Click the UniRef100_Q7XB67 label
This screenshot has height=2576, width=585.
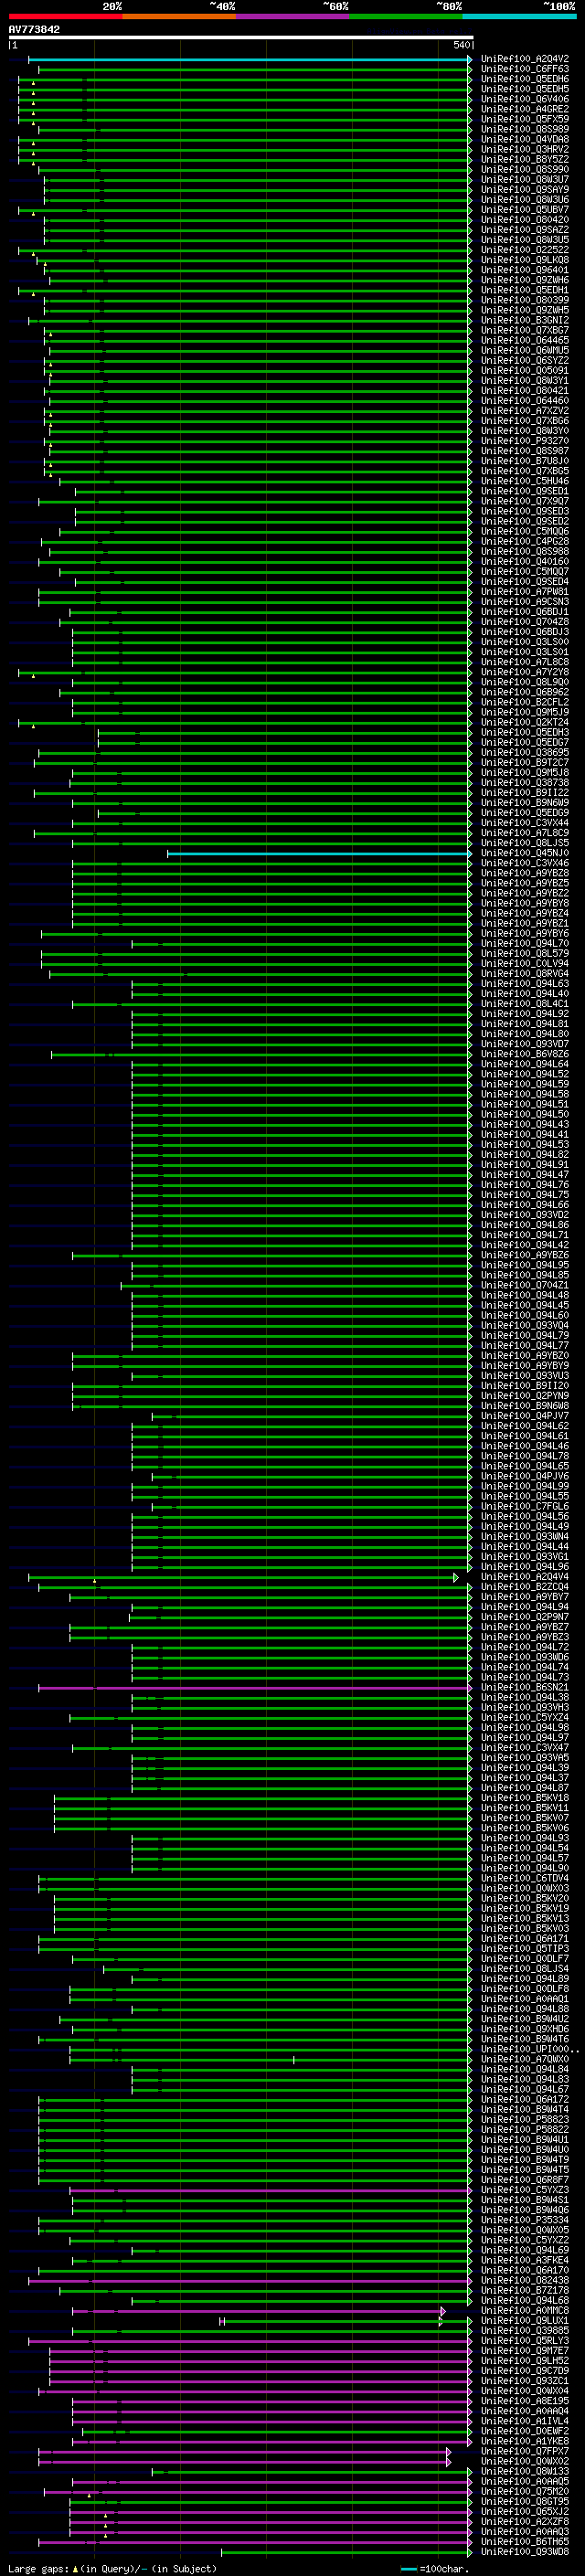tap(525, 330)
